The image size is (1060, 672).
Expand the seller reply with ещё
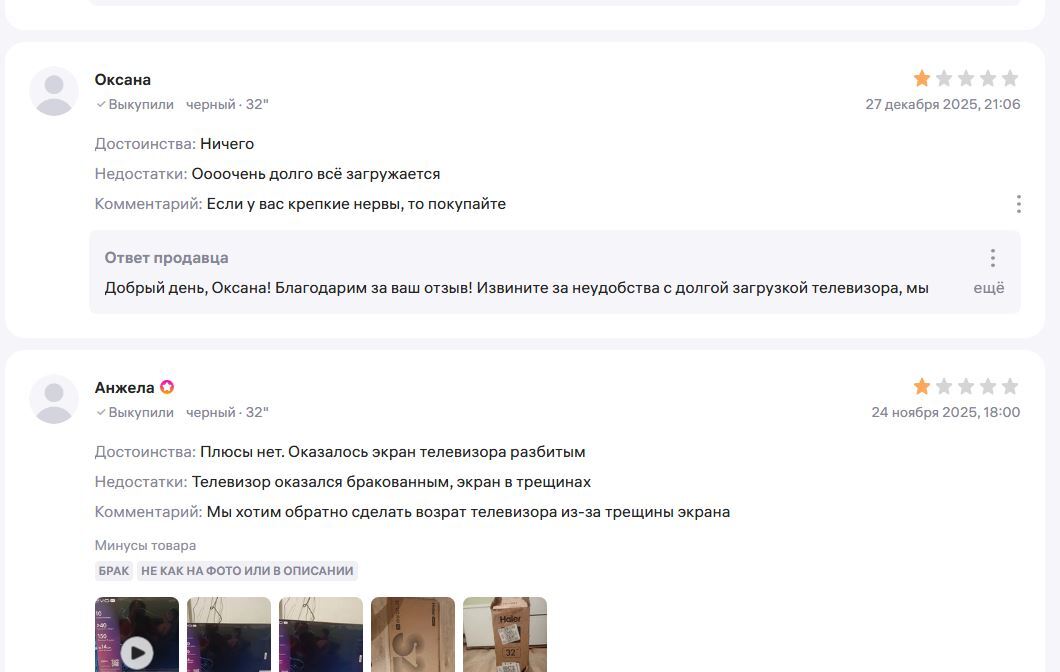point(988,288)
